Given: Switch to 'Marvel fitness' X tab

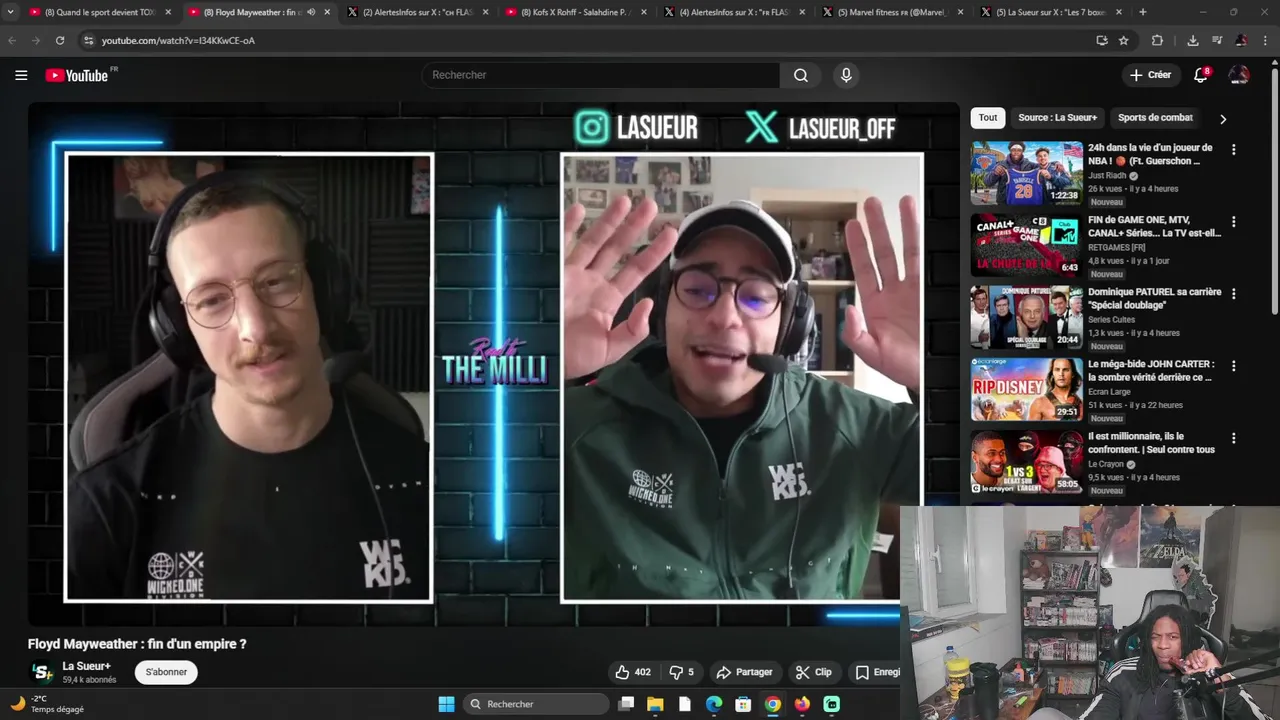Looking at the screenshot, I should pos(891,12).
